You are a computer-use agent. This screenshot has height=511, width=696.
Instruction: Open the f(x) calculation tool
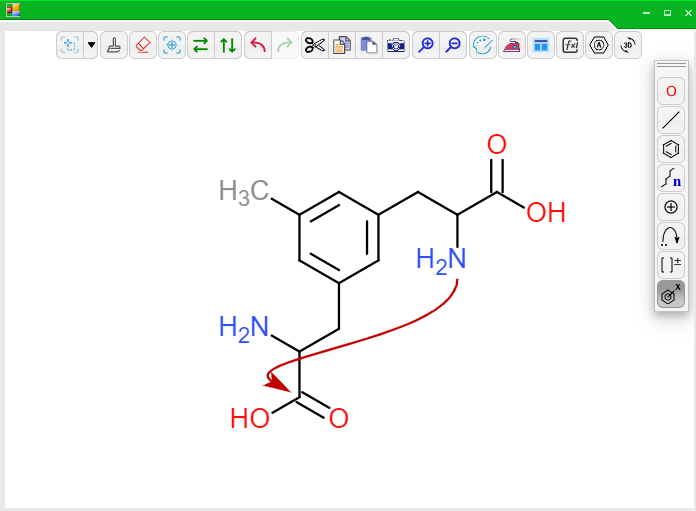pyautogui.click(x=570, y=45)
